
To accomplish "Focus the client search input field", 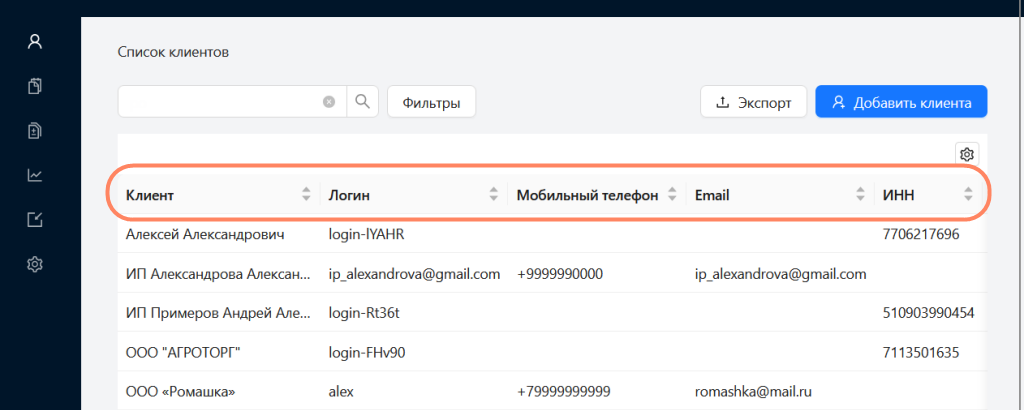I will click(x=220, y=102).
